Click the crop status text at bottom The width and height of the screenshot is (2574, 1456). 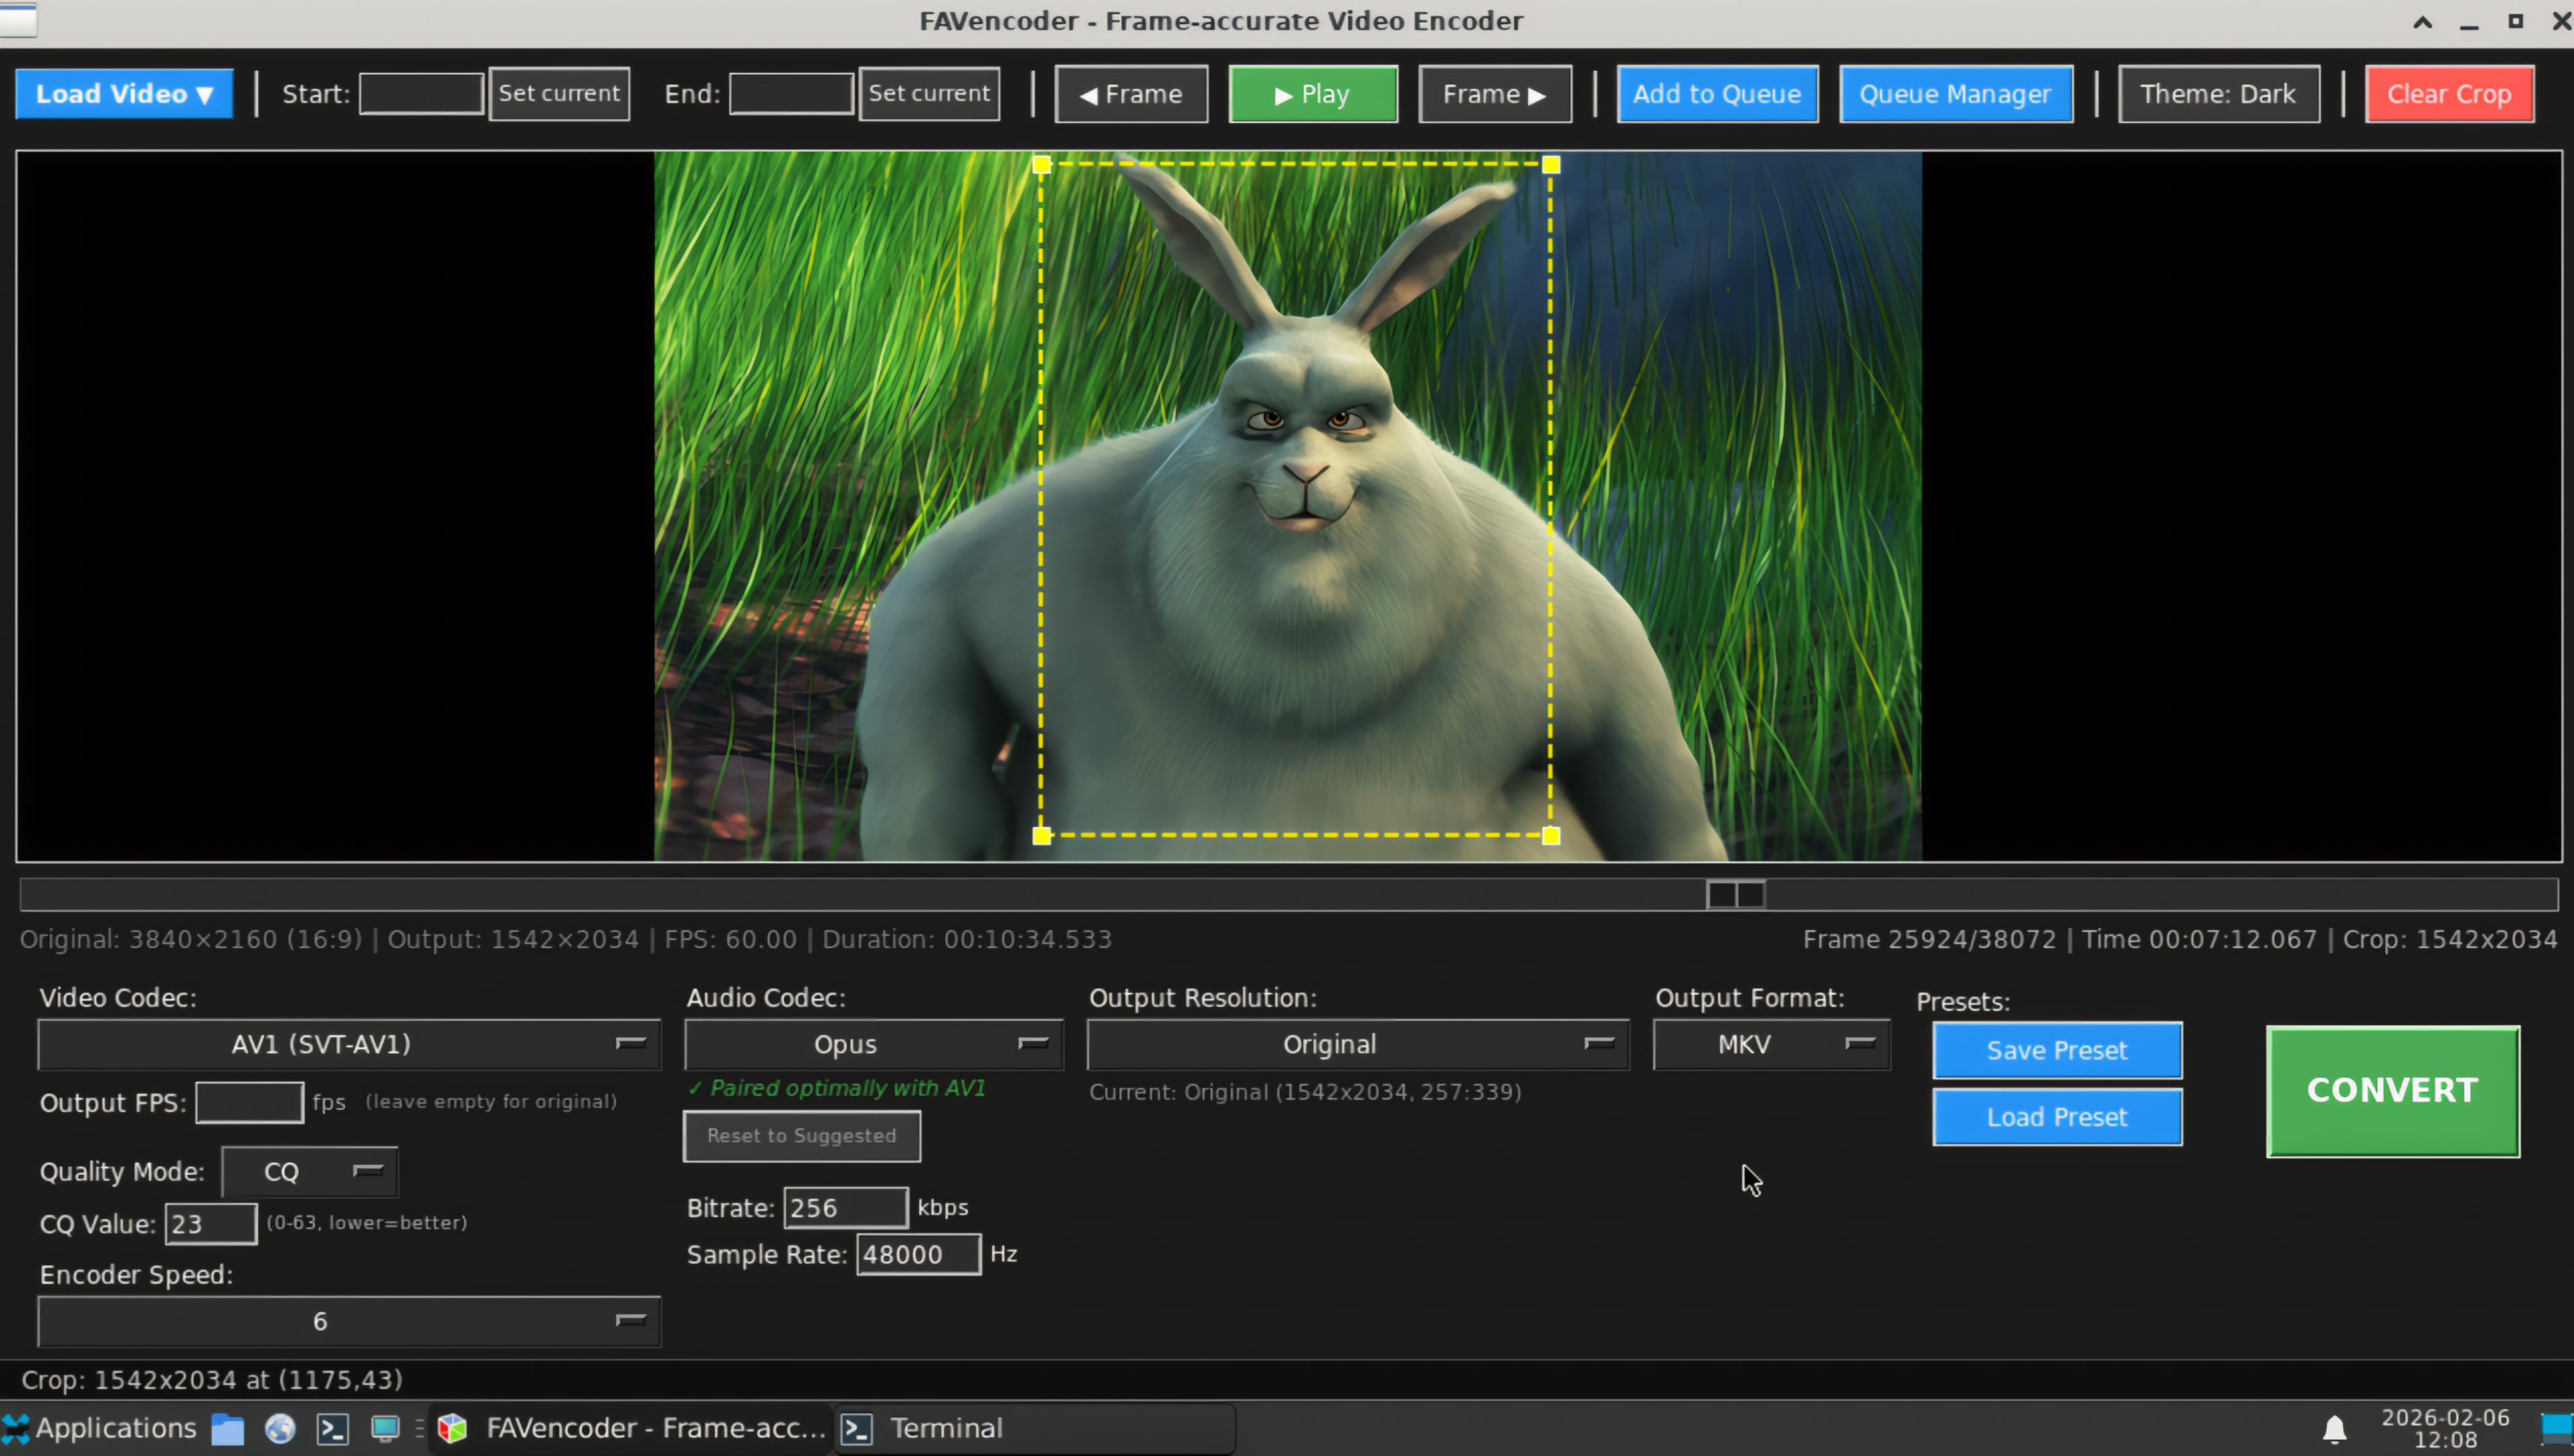pyautogui.click(x=212, y=1380)
